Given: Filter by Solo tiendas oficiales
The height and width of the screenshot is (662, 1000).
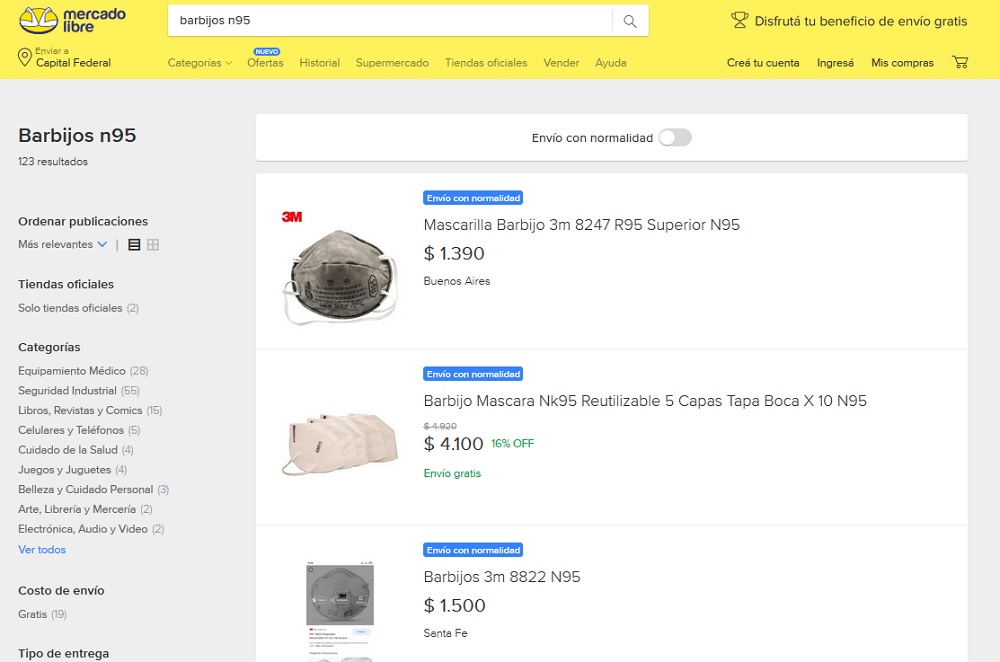Looking at the screenshot, I should click(72, 308).
